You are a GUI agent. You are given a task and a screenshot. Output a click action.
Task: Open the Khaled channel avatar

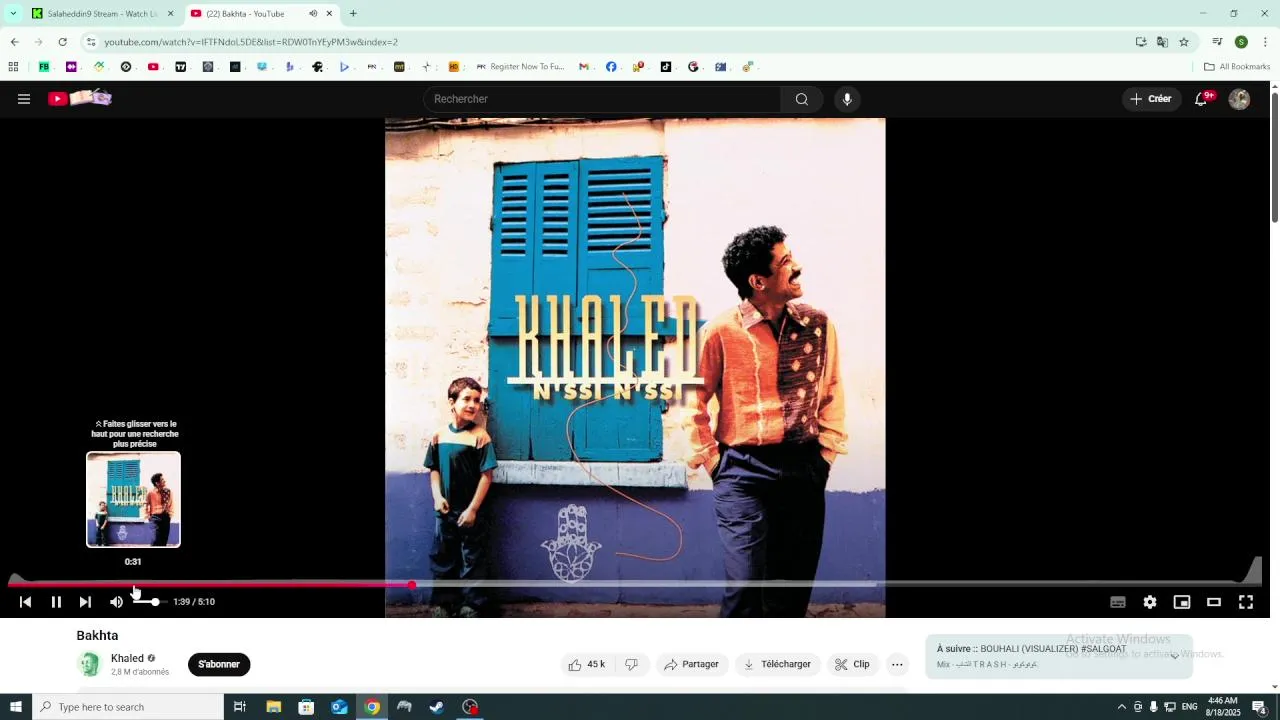(90, 664)
